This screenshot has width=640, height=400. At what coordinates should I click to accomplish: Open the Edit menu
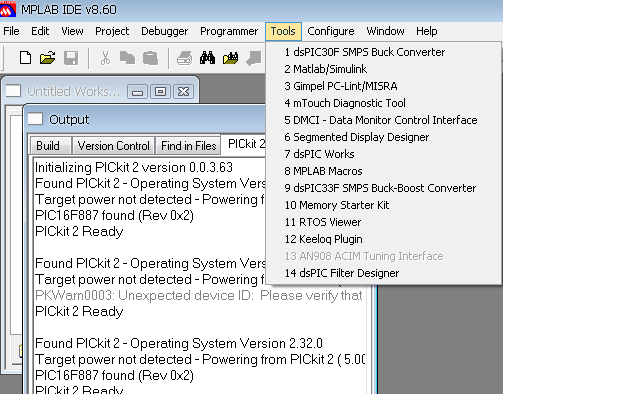pos(40,31)
